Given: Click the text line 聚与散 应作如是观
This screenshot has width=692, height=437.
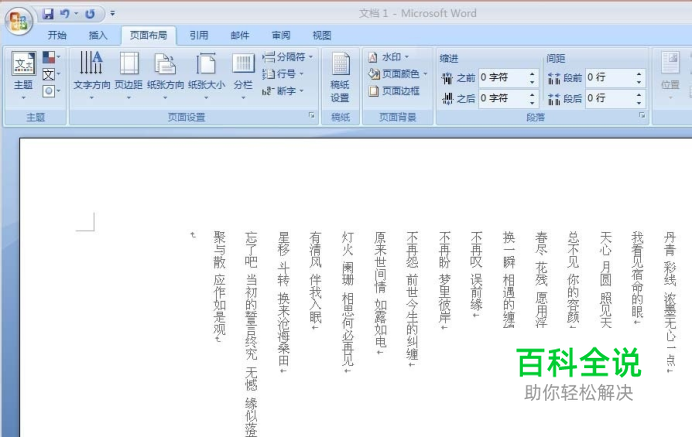Looking at the screenshot, I should pos(219,286).
